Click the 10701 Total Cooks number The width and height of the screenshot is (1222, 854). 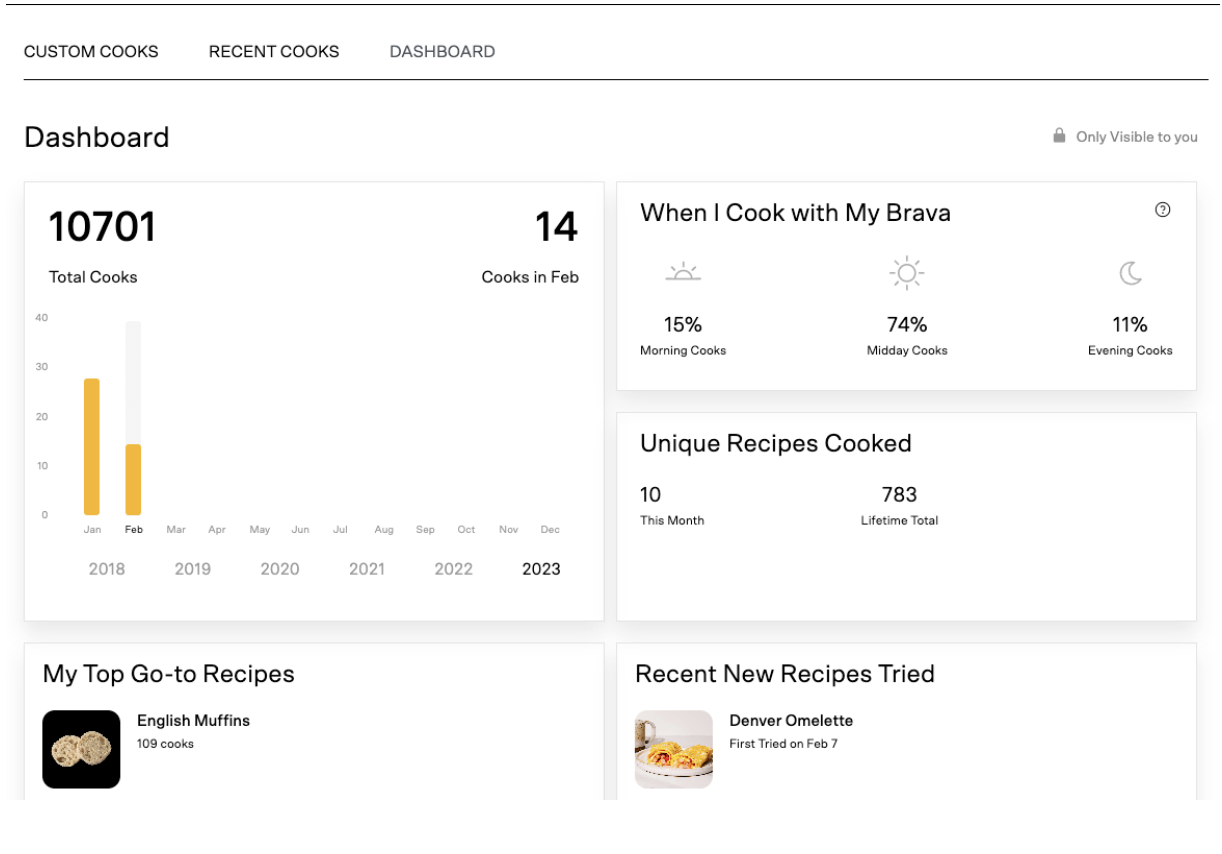103,227
